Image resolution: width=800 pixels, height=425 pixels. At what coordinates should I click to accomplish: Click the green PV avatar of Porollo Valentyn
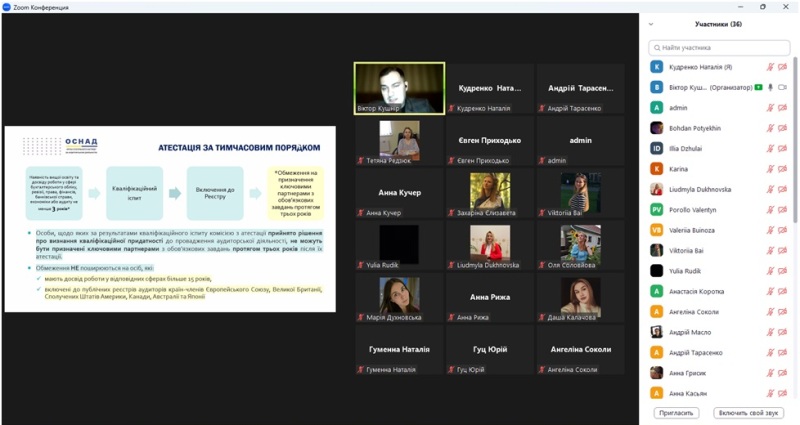pos(657,210)
